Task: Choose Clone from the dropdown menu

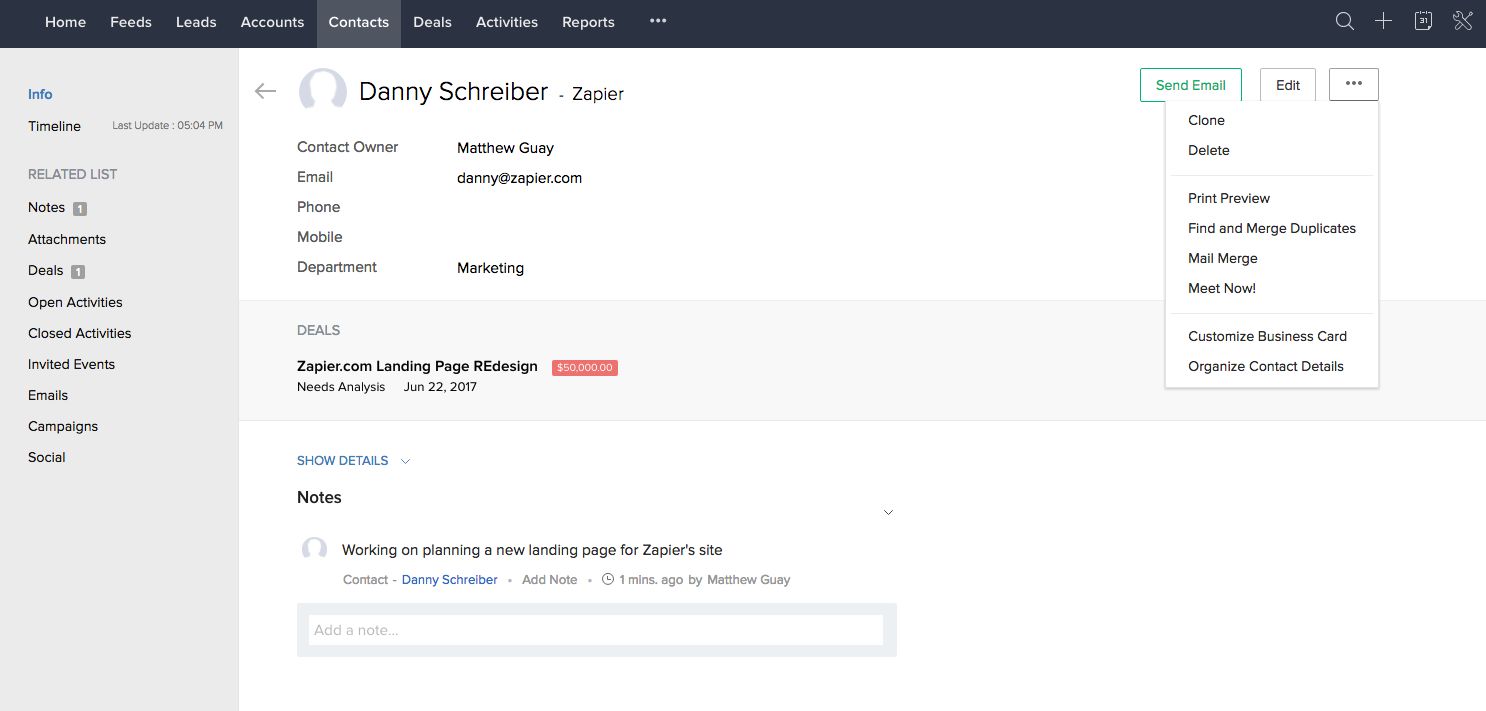Action: [x=1206, y=120]
